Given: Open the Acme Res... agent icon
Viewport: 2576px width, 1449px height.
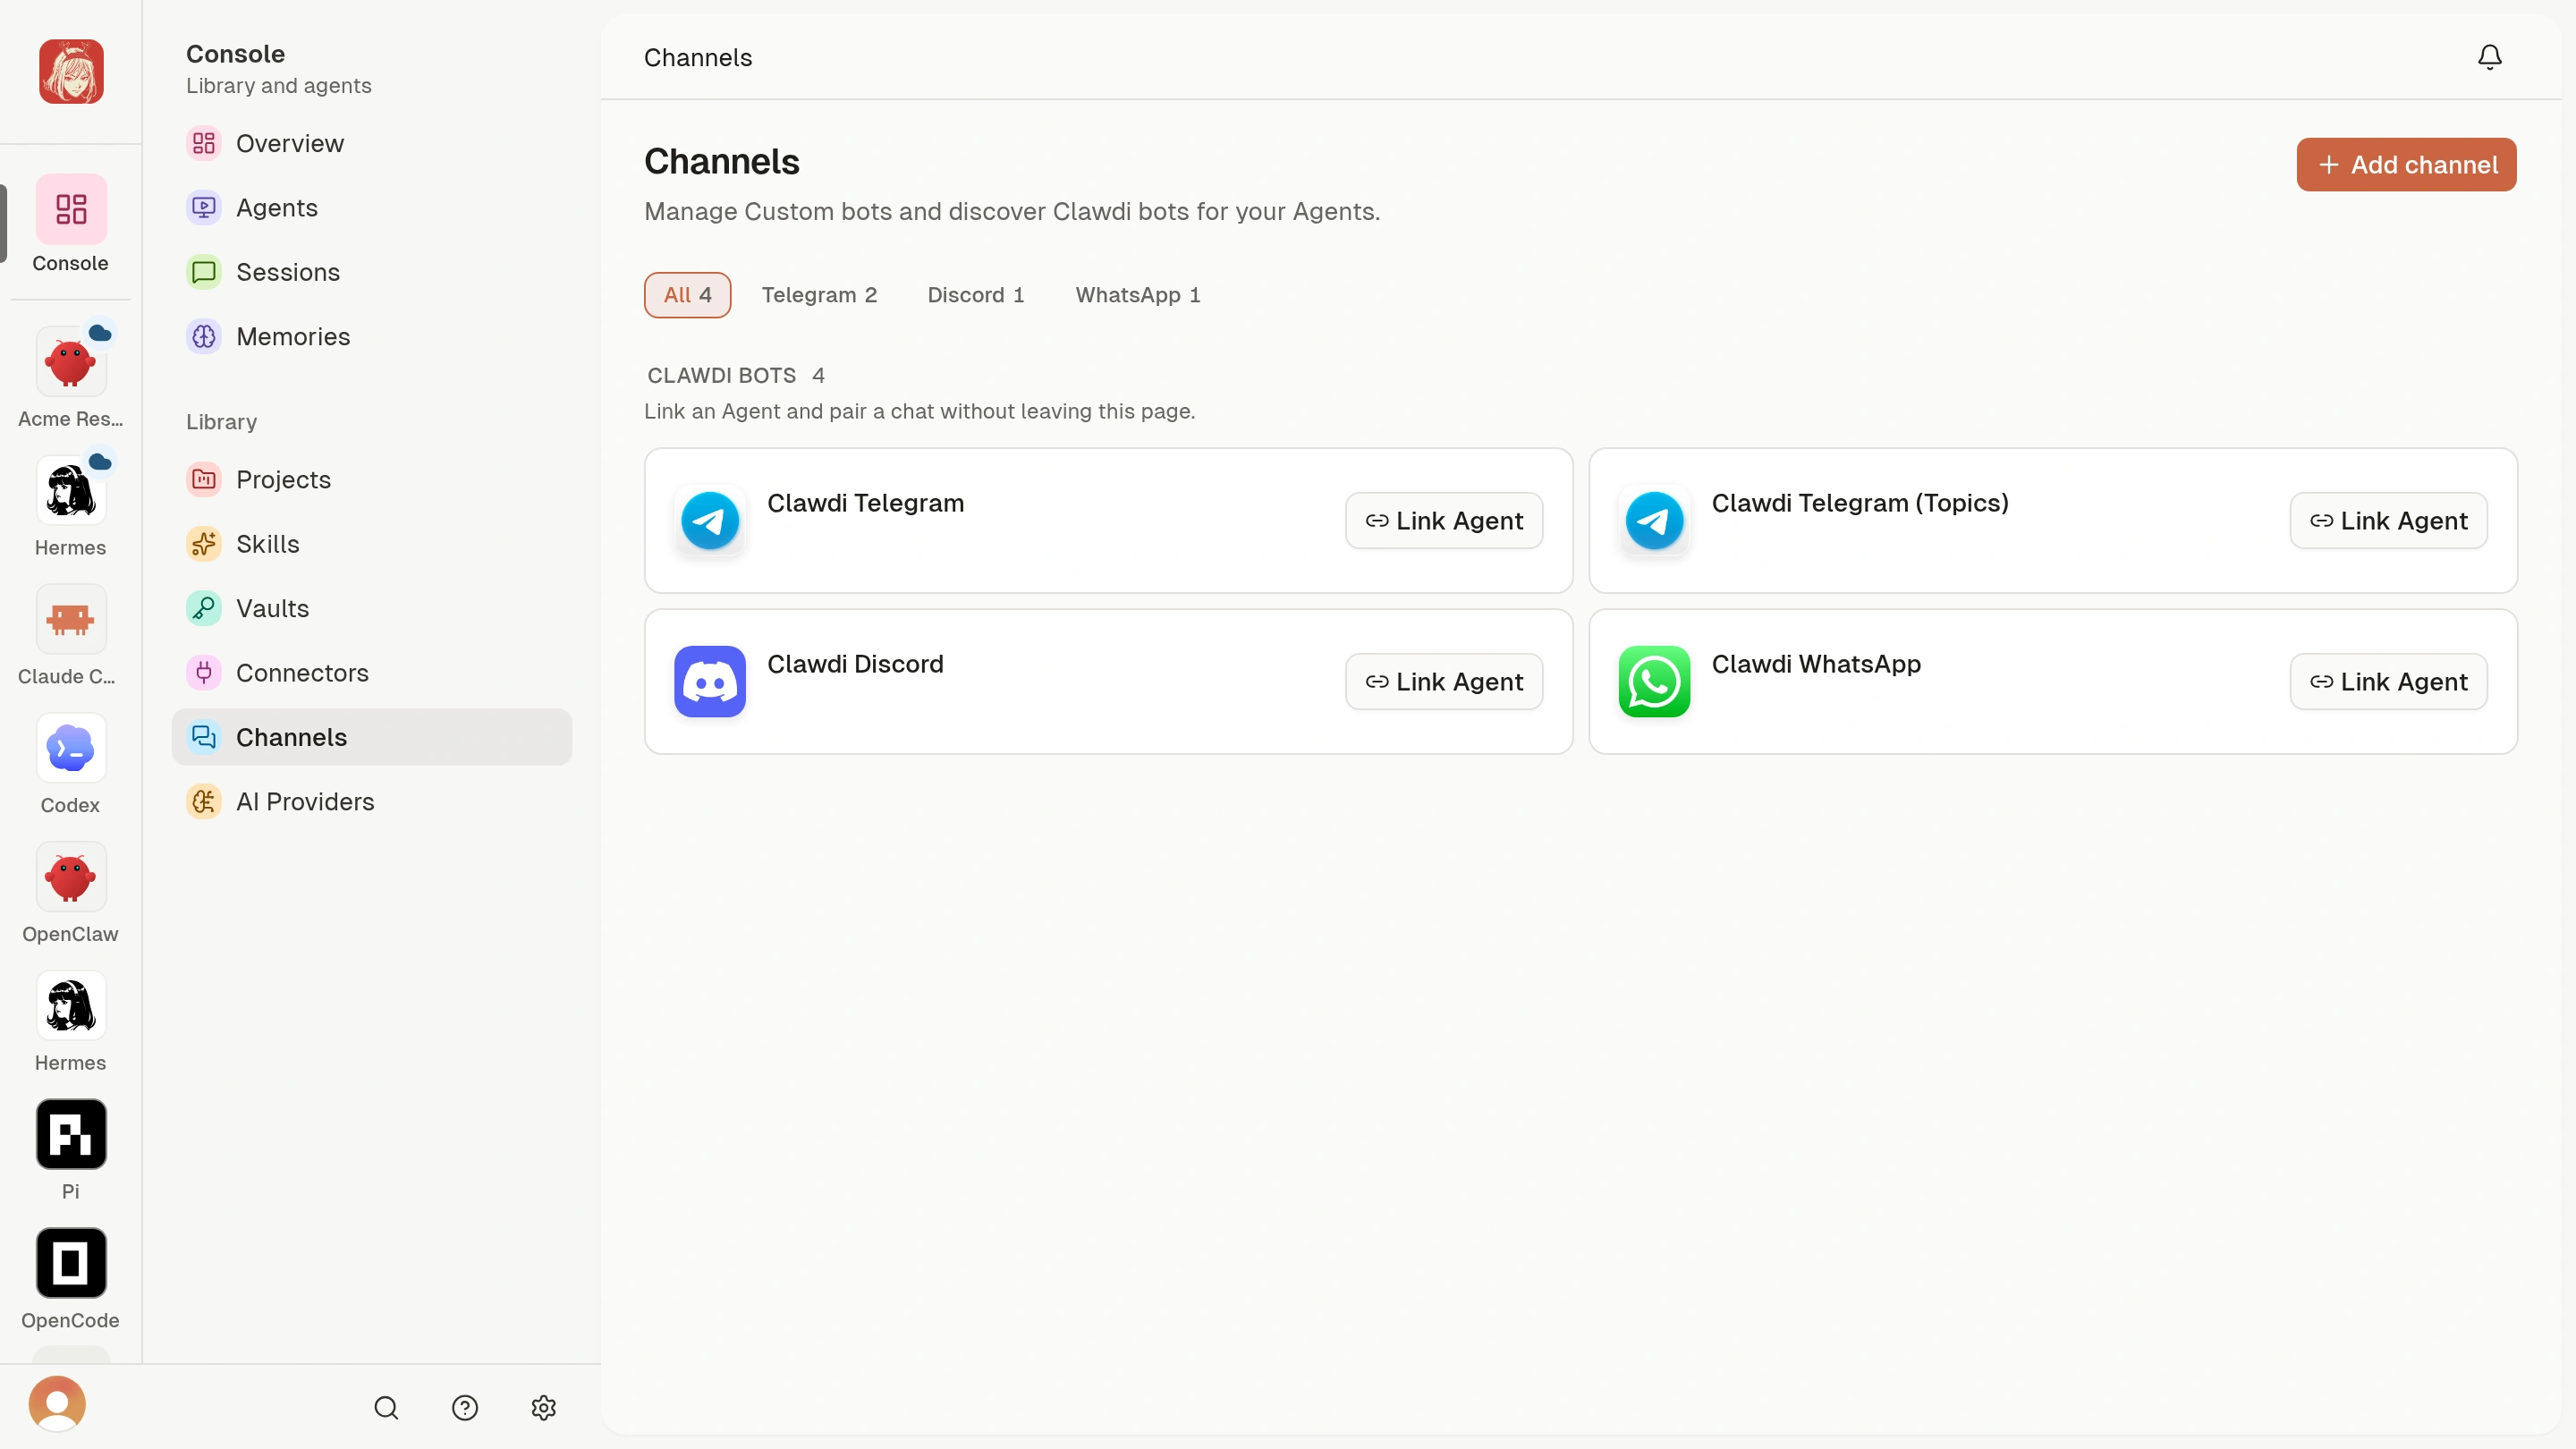Looking at the screenshot, I should (x=71, y=362).
